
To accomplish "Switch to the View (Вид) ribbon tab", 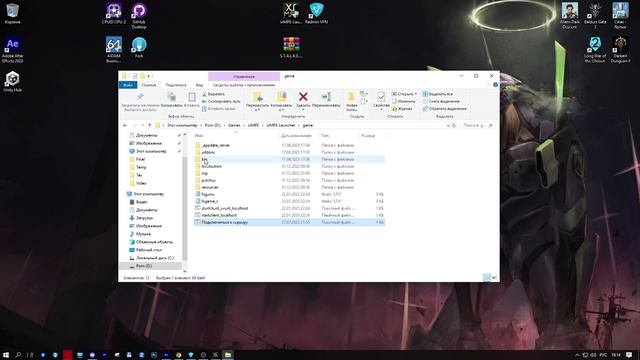I will coord(199,85).
